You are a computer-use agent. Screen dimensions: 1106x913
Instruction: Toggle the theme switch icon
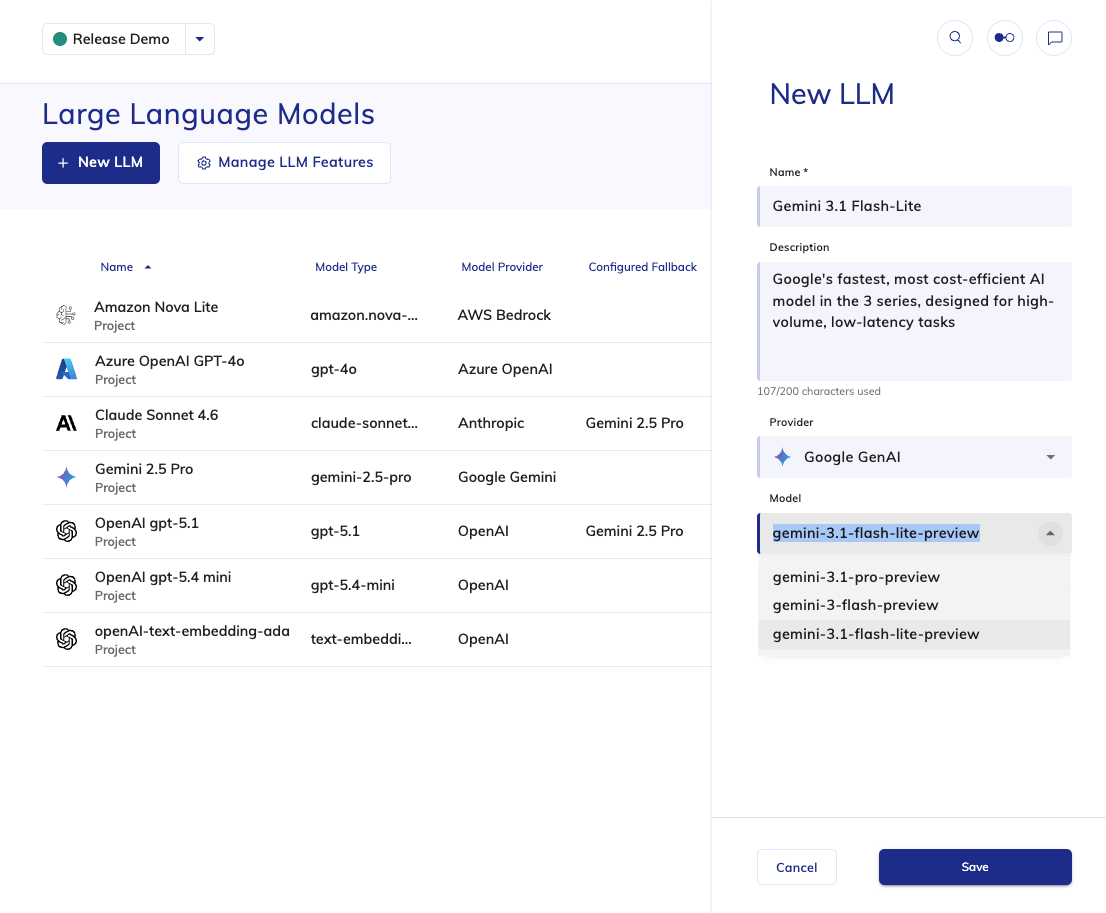pos(1004,37)
